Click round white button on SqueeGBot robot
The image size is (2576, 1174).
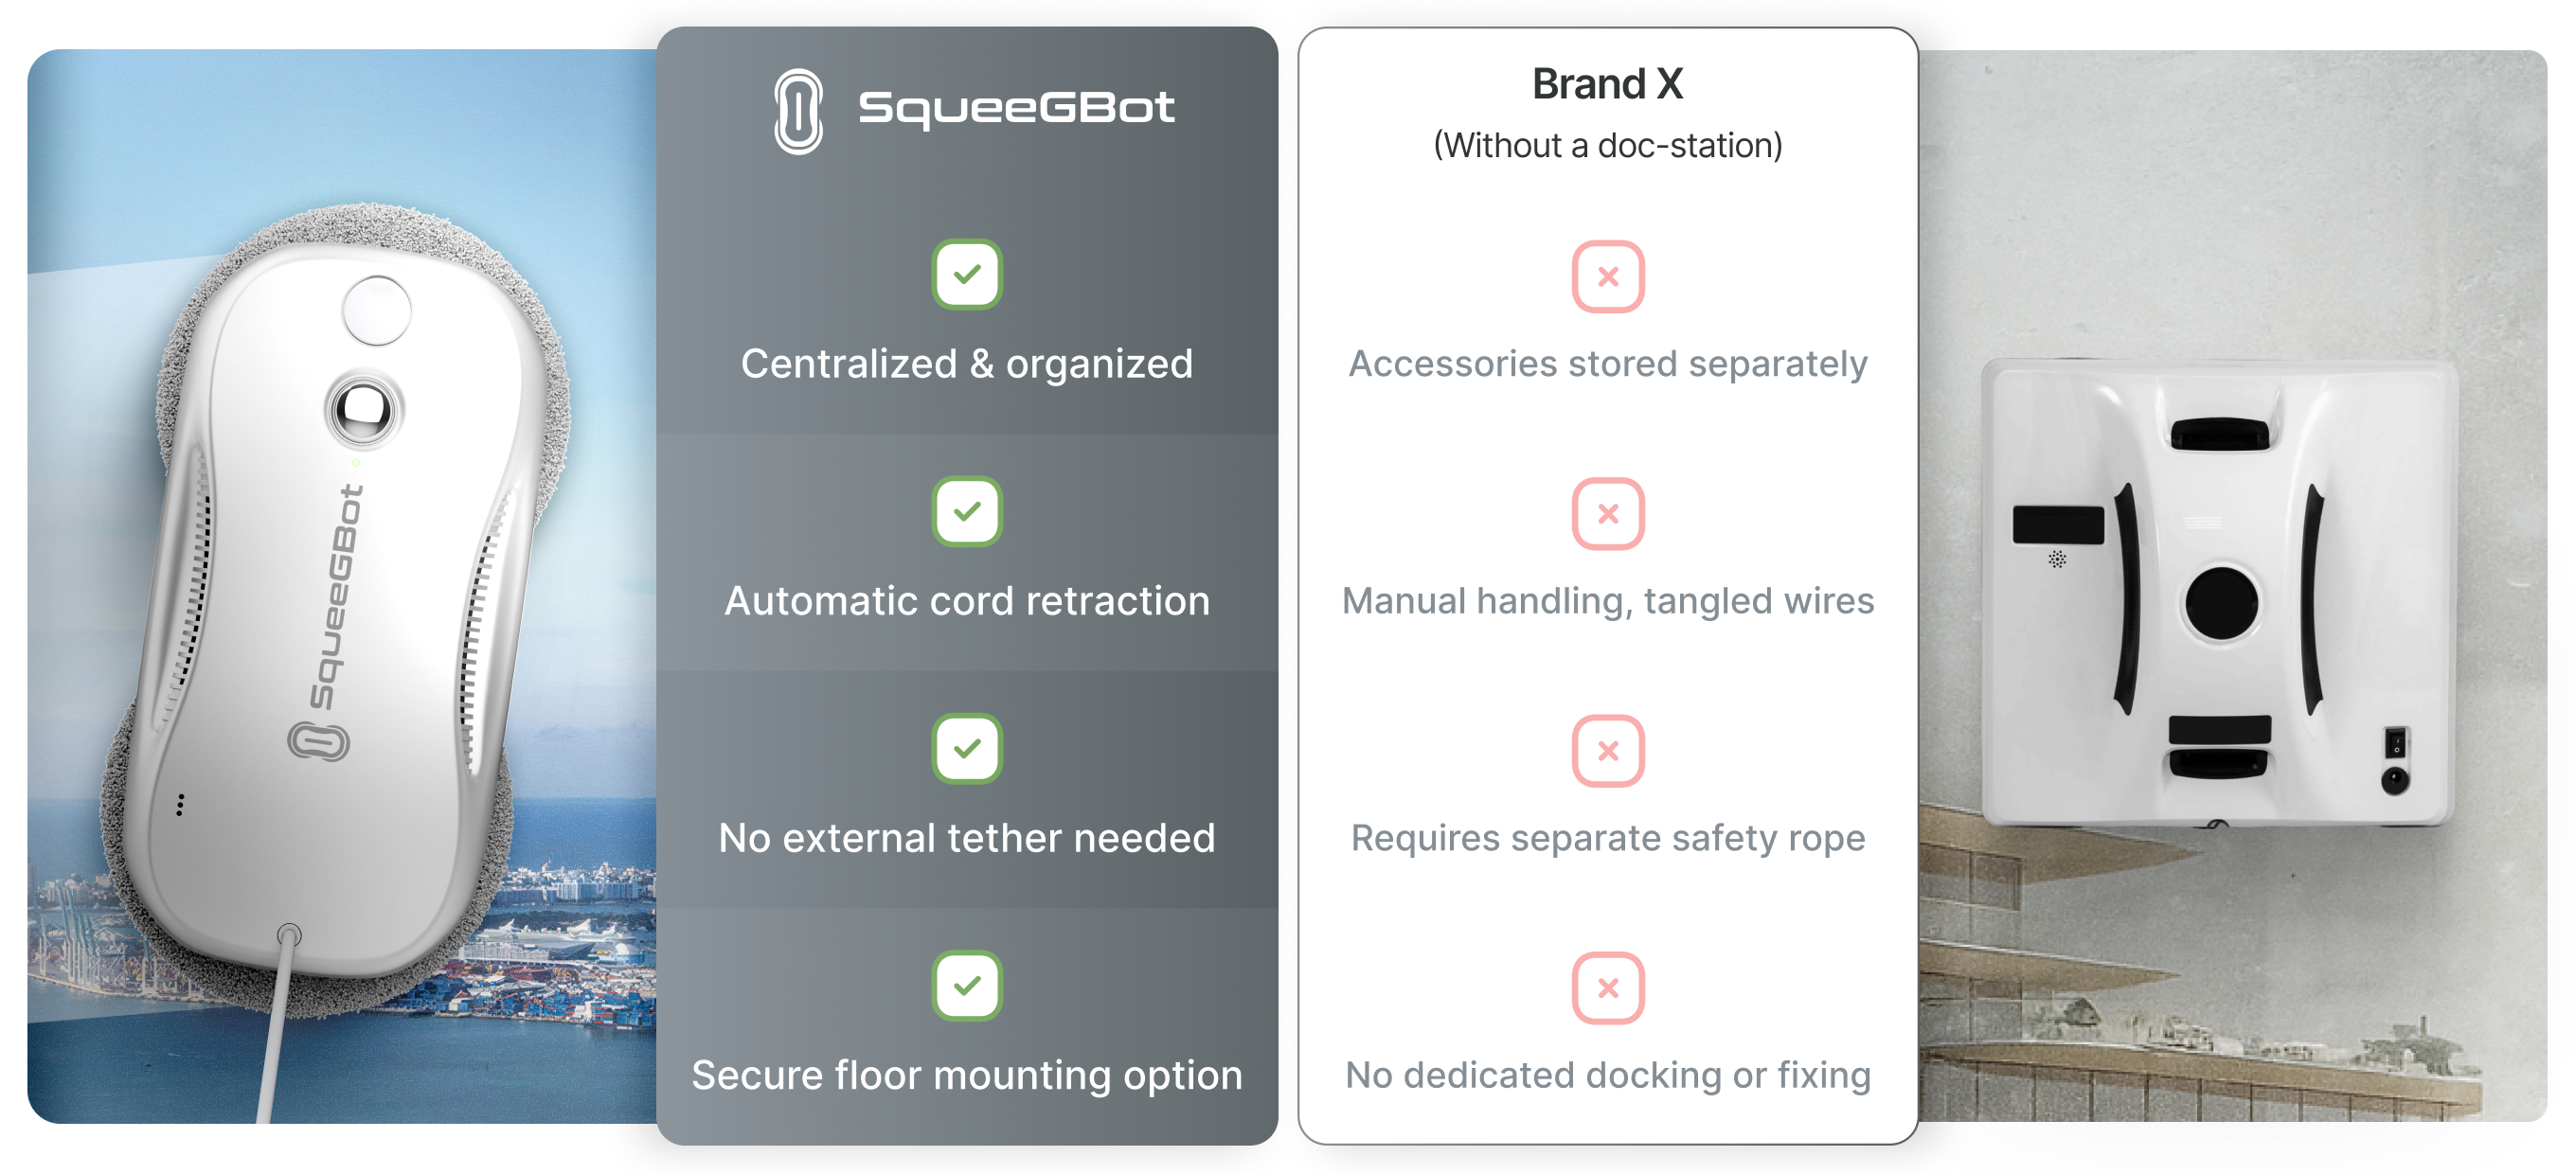pyautogui.click(x=376, y=310)
